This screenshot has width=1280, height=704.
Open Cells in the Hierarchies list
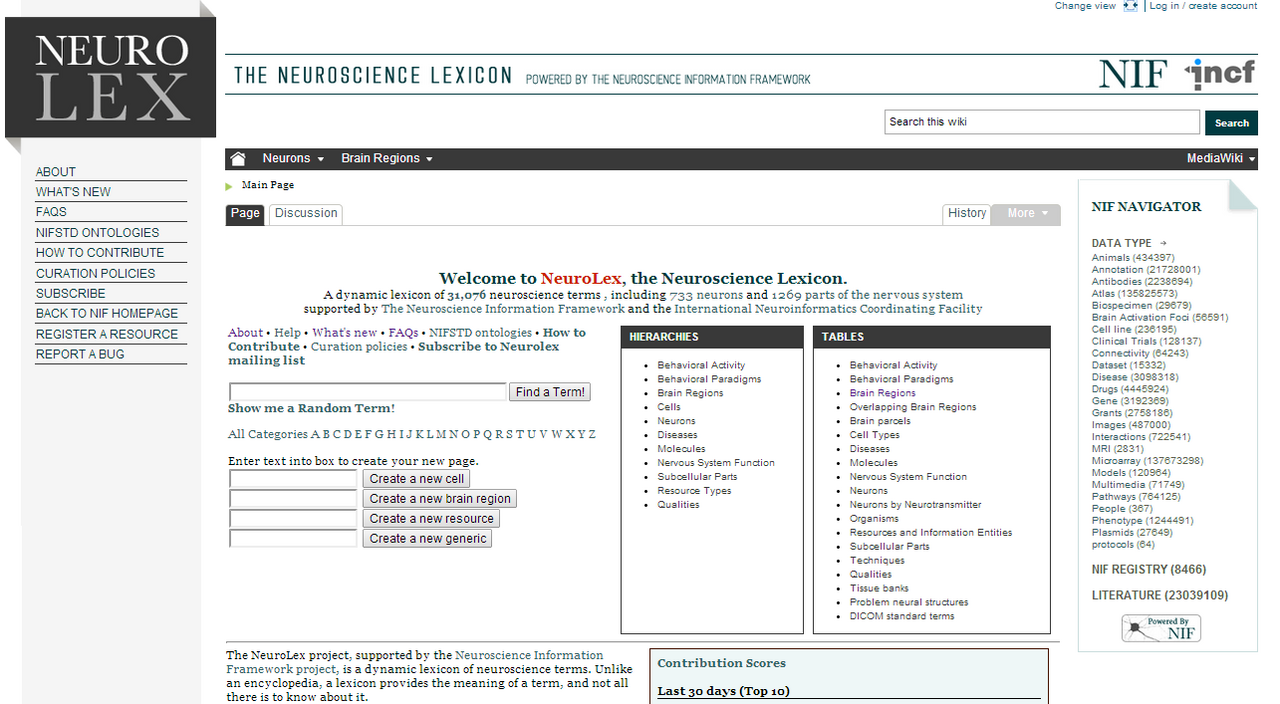[669, 407]
